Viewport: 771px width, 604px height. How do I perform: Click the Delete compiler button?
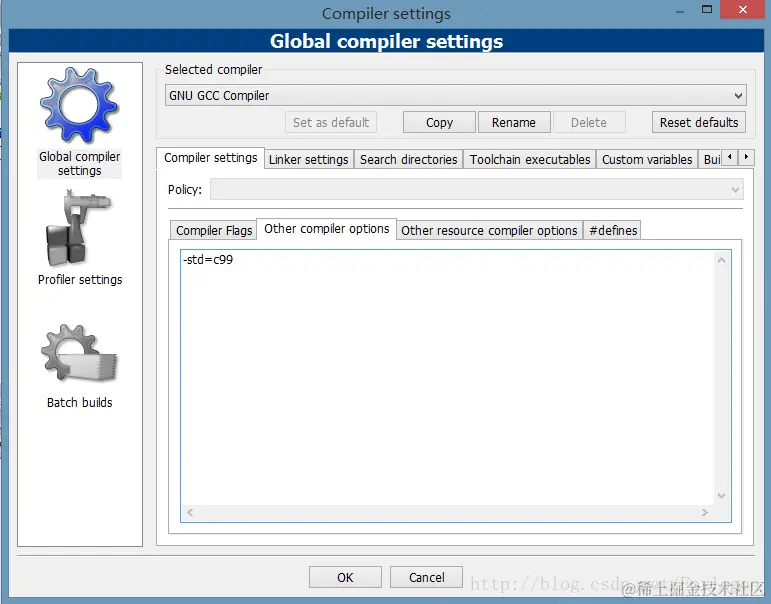click(589, 122)
